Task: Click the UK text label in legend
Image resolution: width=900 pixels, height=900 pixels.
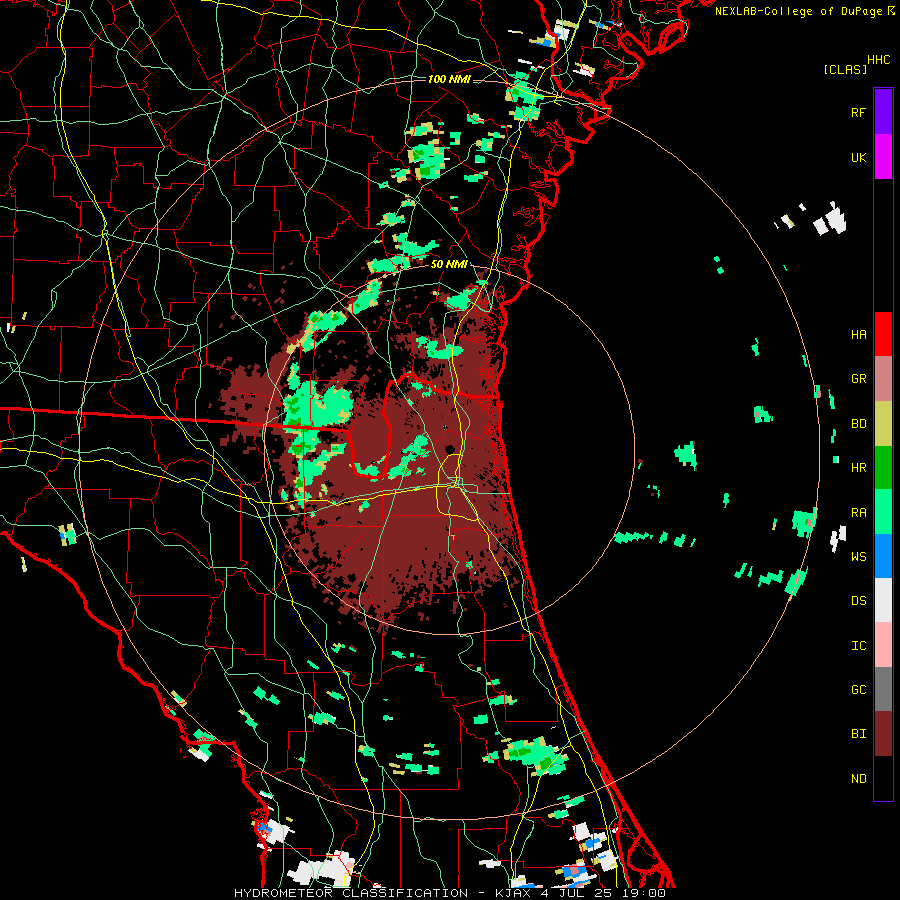Action: click(x=858, y=158)
